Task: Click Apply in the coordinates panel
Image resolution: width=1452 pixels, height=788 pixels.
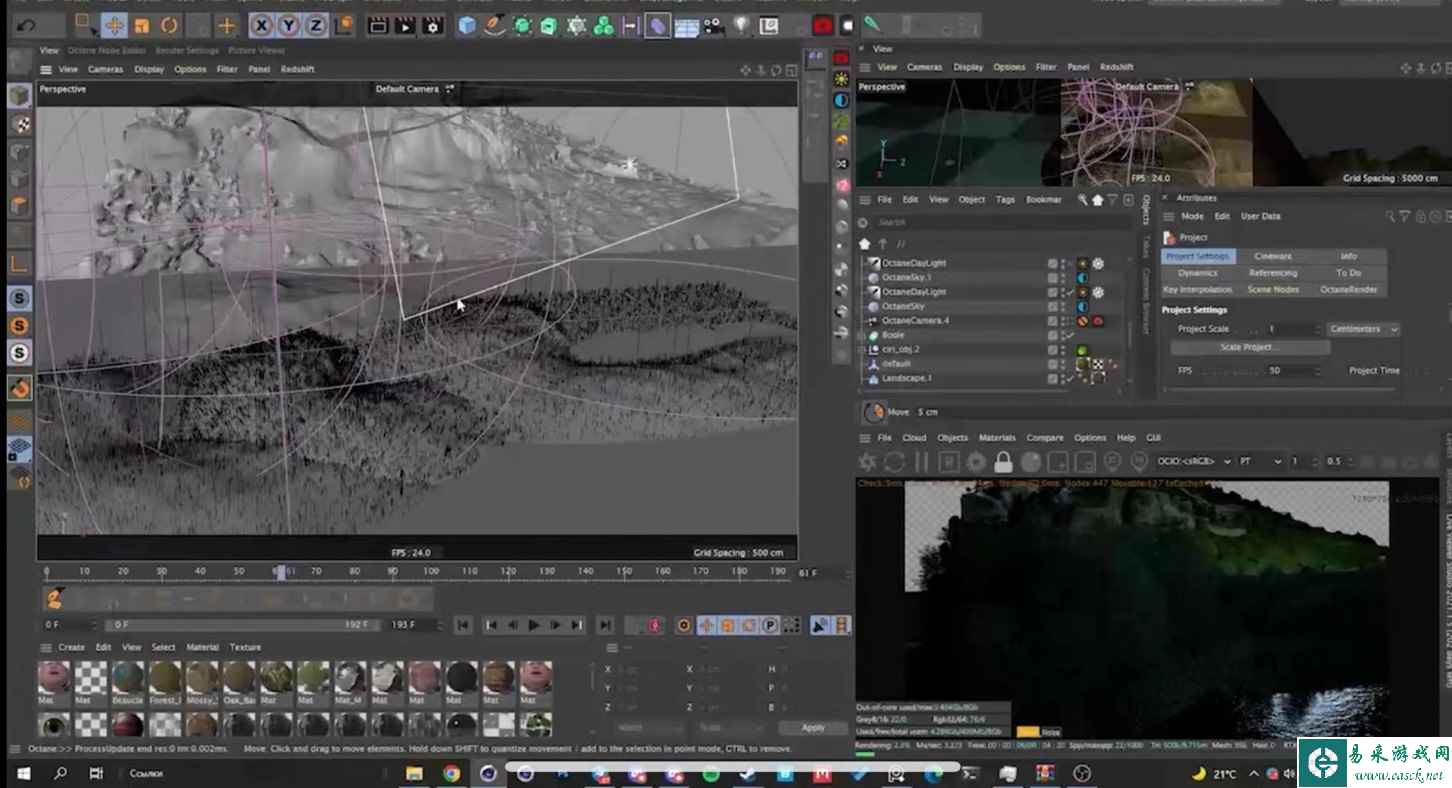Action: point(813,727)
